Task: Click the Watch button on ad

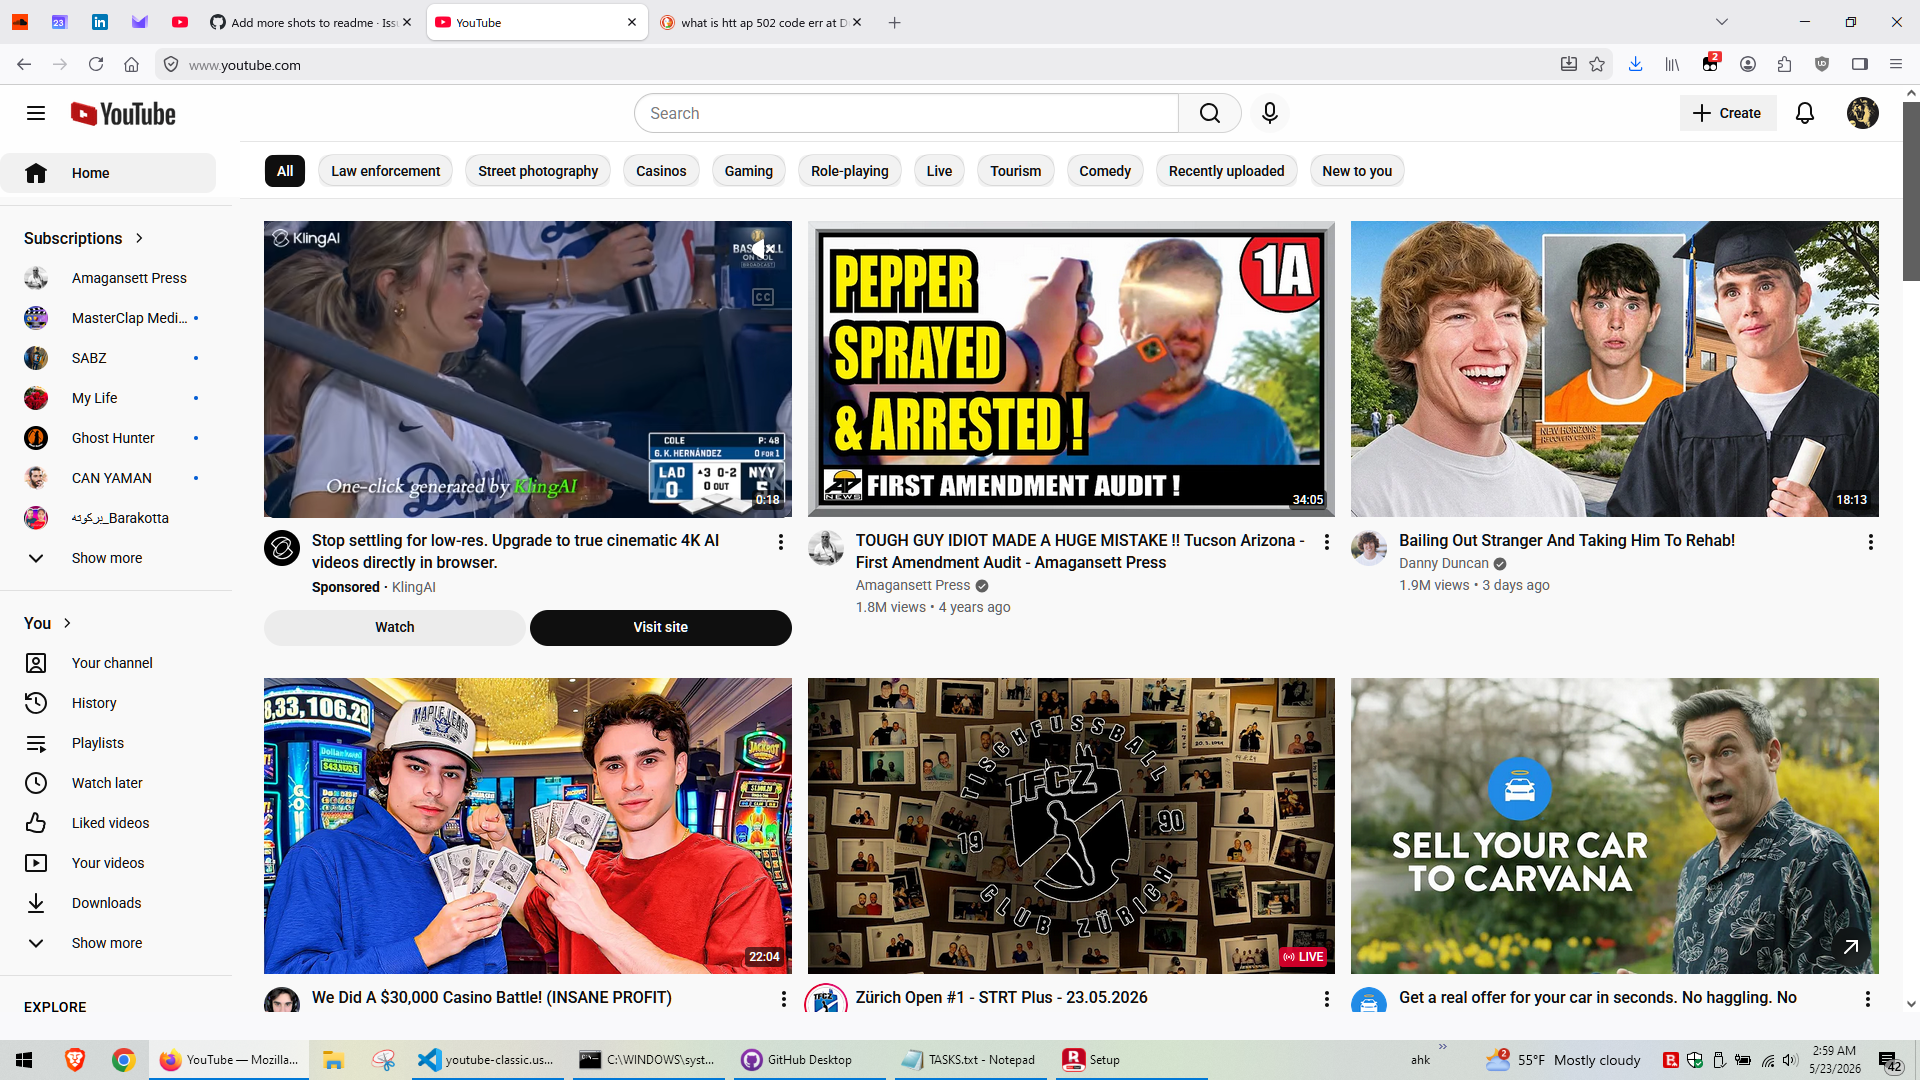Action: tap(395, 627)
